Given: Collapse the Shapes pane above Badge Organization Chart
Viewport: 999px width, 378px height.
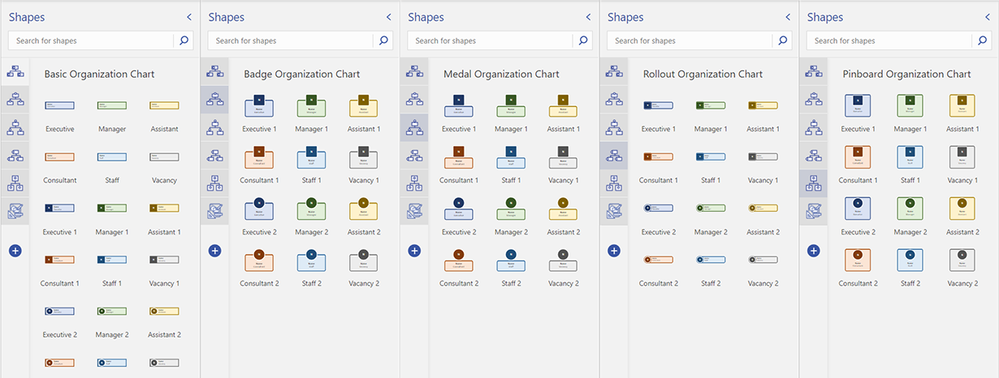Looking at the screenshot, I should (x=389, y=17).
